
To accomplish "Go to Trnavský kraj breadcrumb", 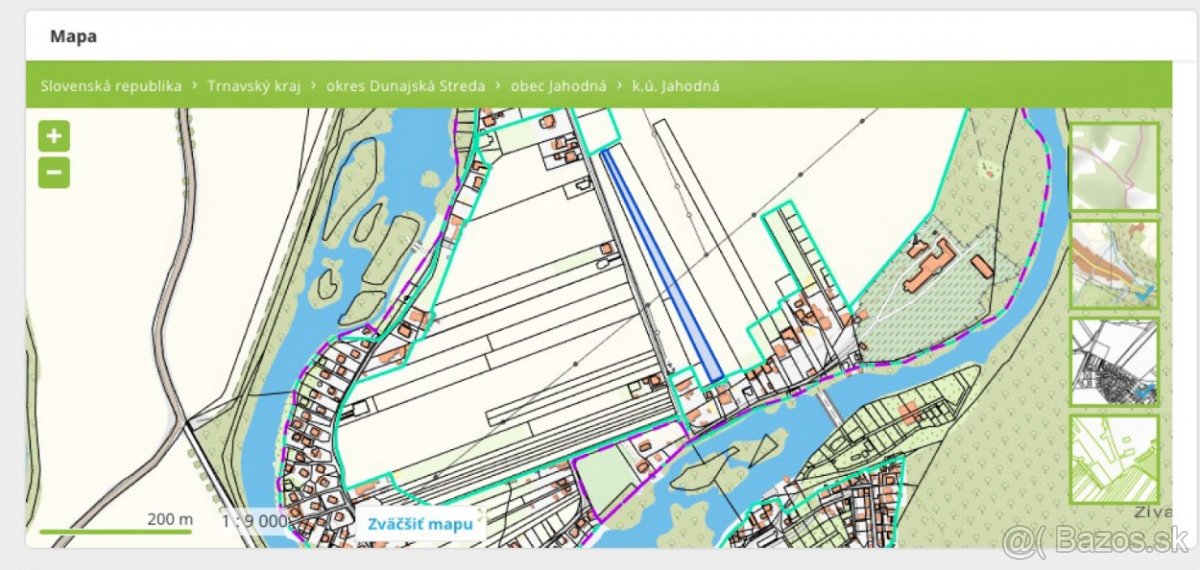I will [x=254, y=86].
